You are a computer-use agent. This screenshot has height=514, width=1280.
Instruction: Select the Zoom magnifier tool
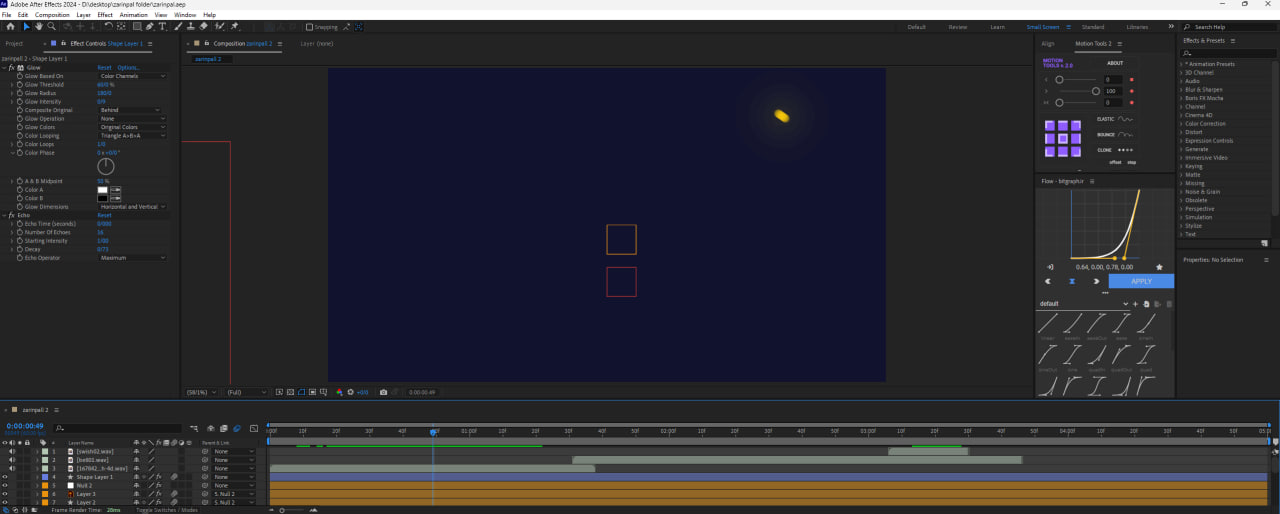[x=52, y=27]
